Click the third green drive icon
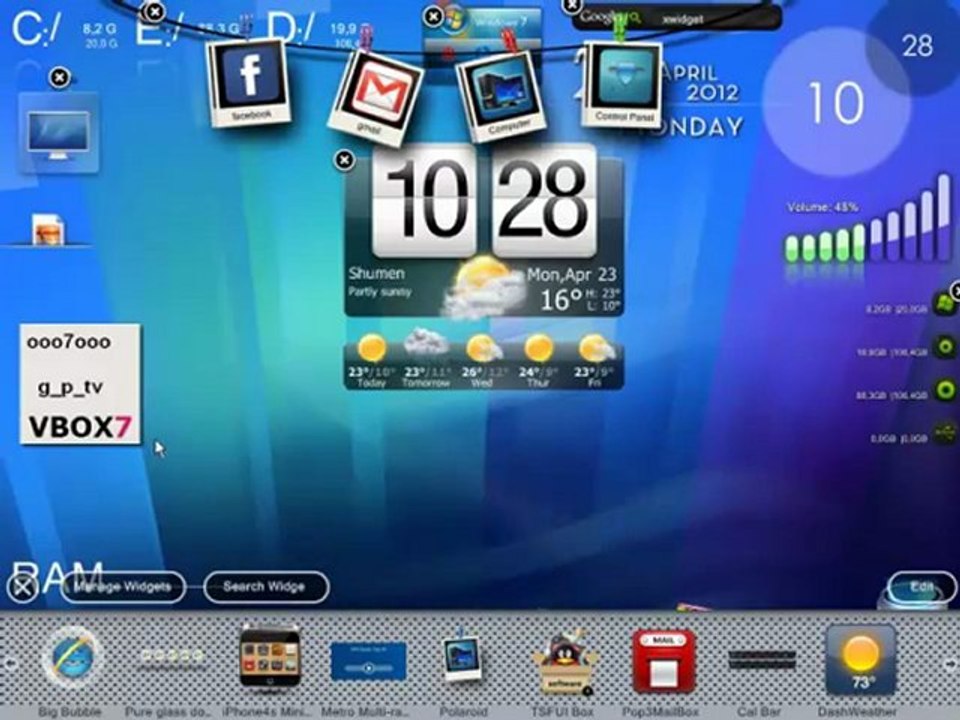The width and height of the screenshot is (960, 720). [945, 390]
